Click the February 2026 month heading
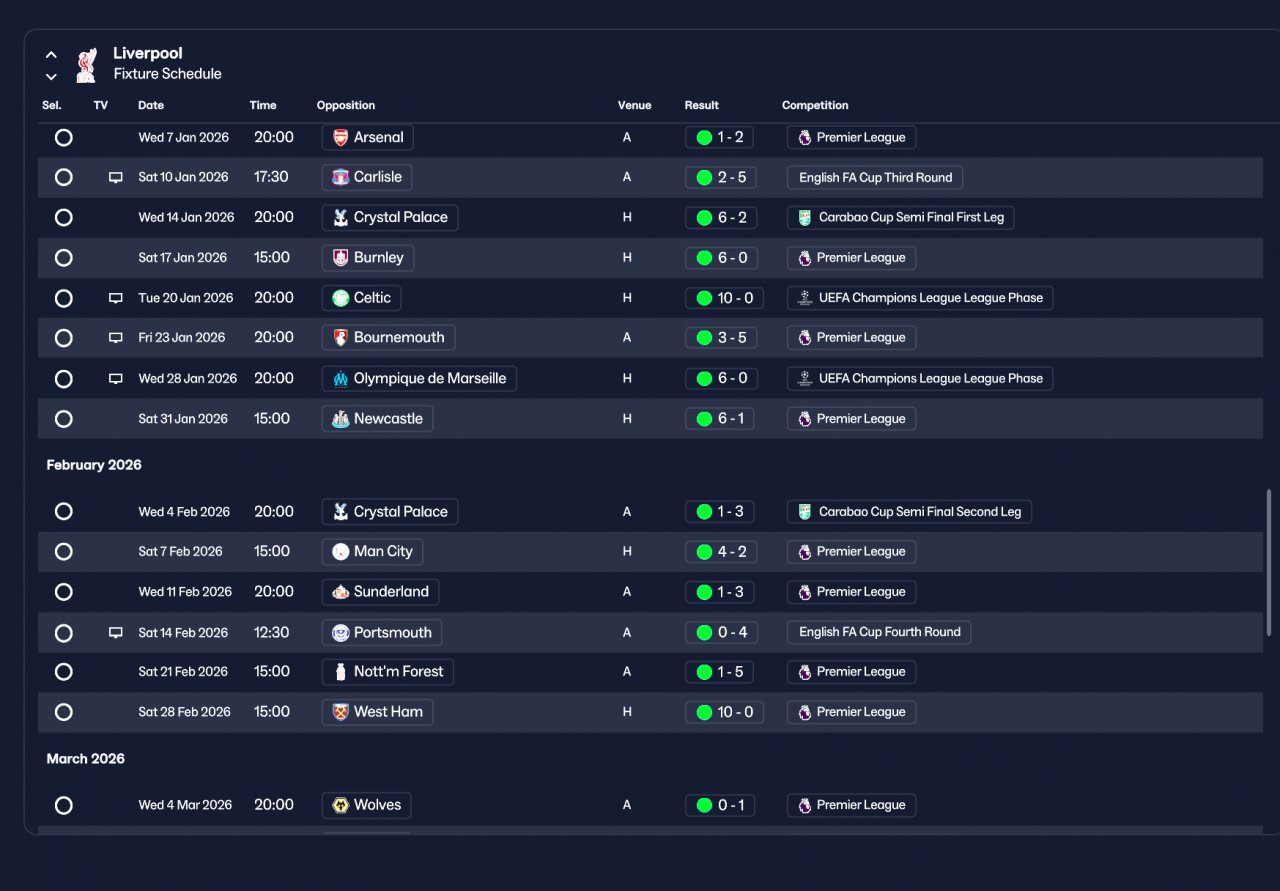The image size is (1280, 891). pos(94,465)
